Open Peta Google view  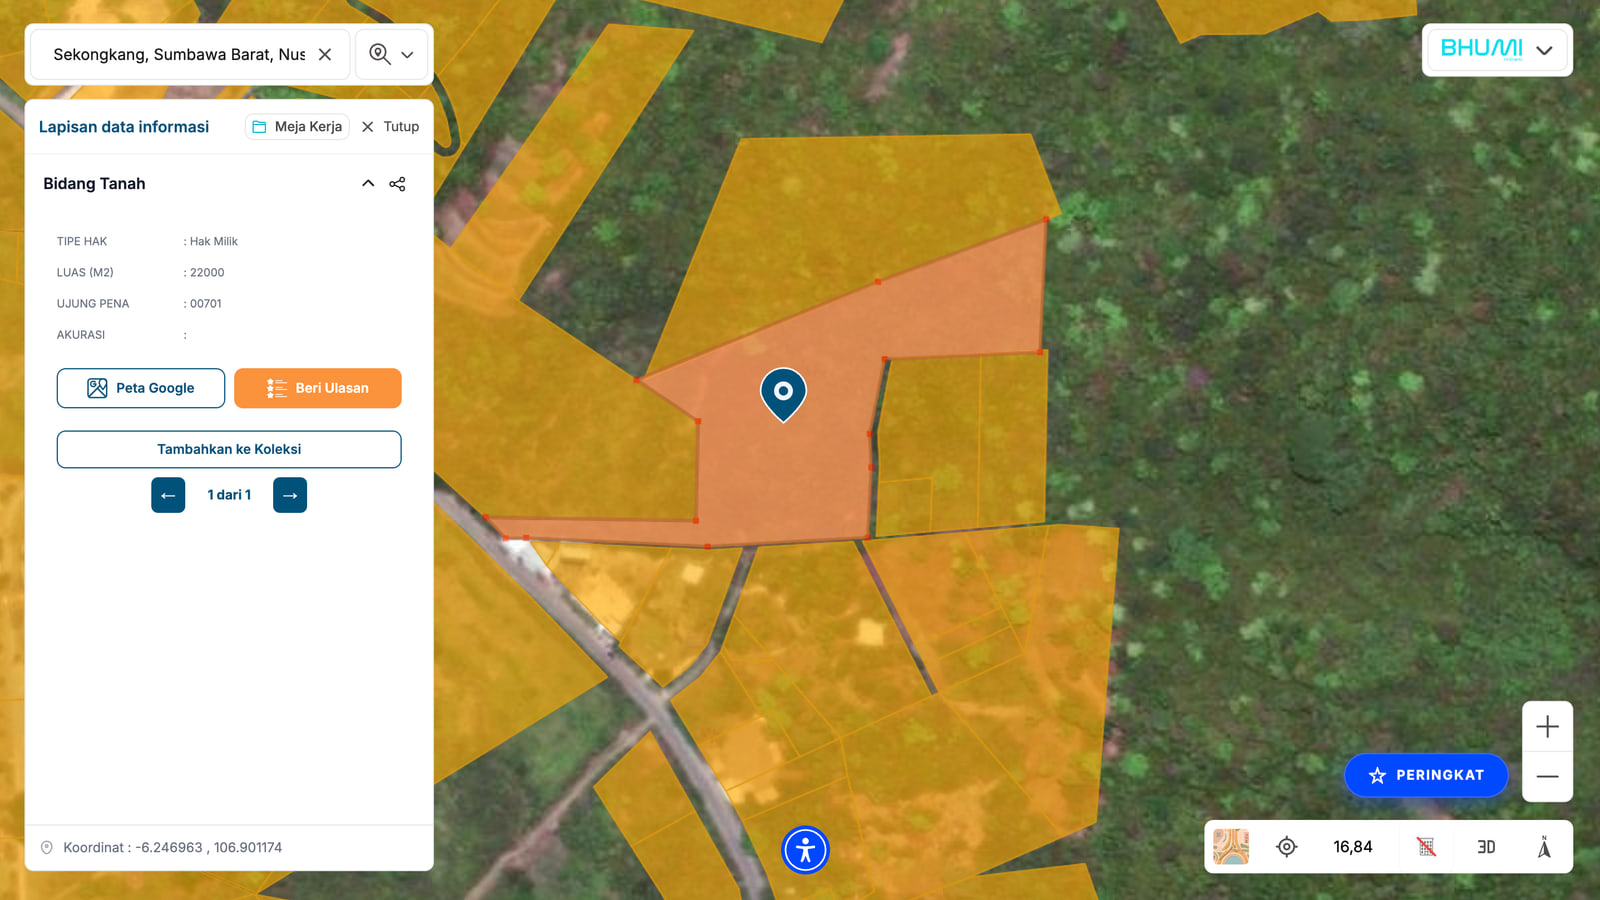point(141,388)
